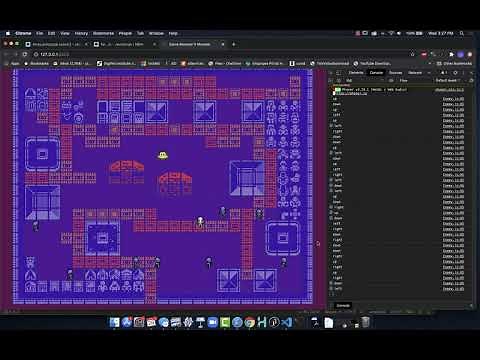This screenshot has height=360, width=480.
Task: Toggle the DevTools device toolbar icon
Action: click(338, 73)
